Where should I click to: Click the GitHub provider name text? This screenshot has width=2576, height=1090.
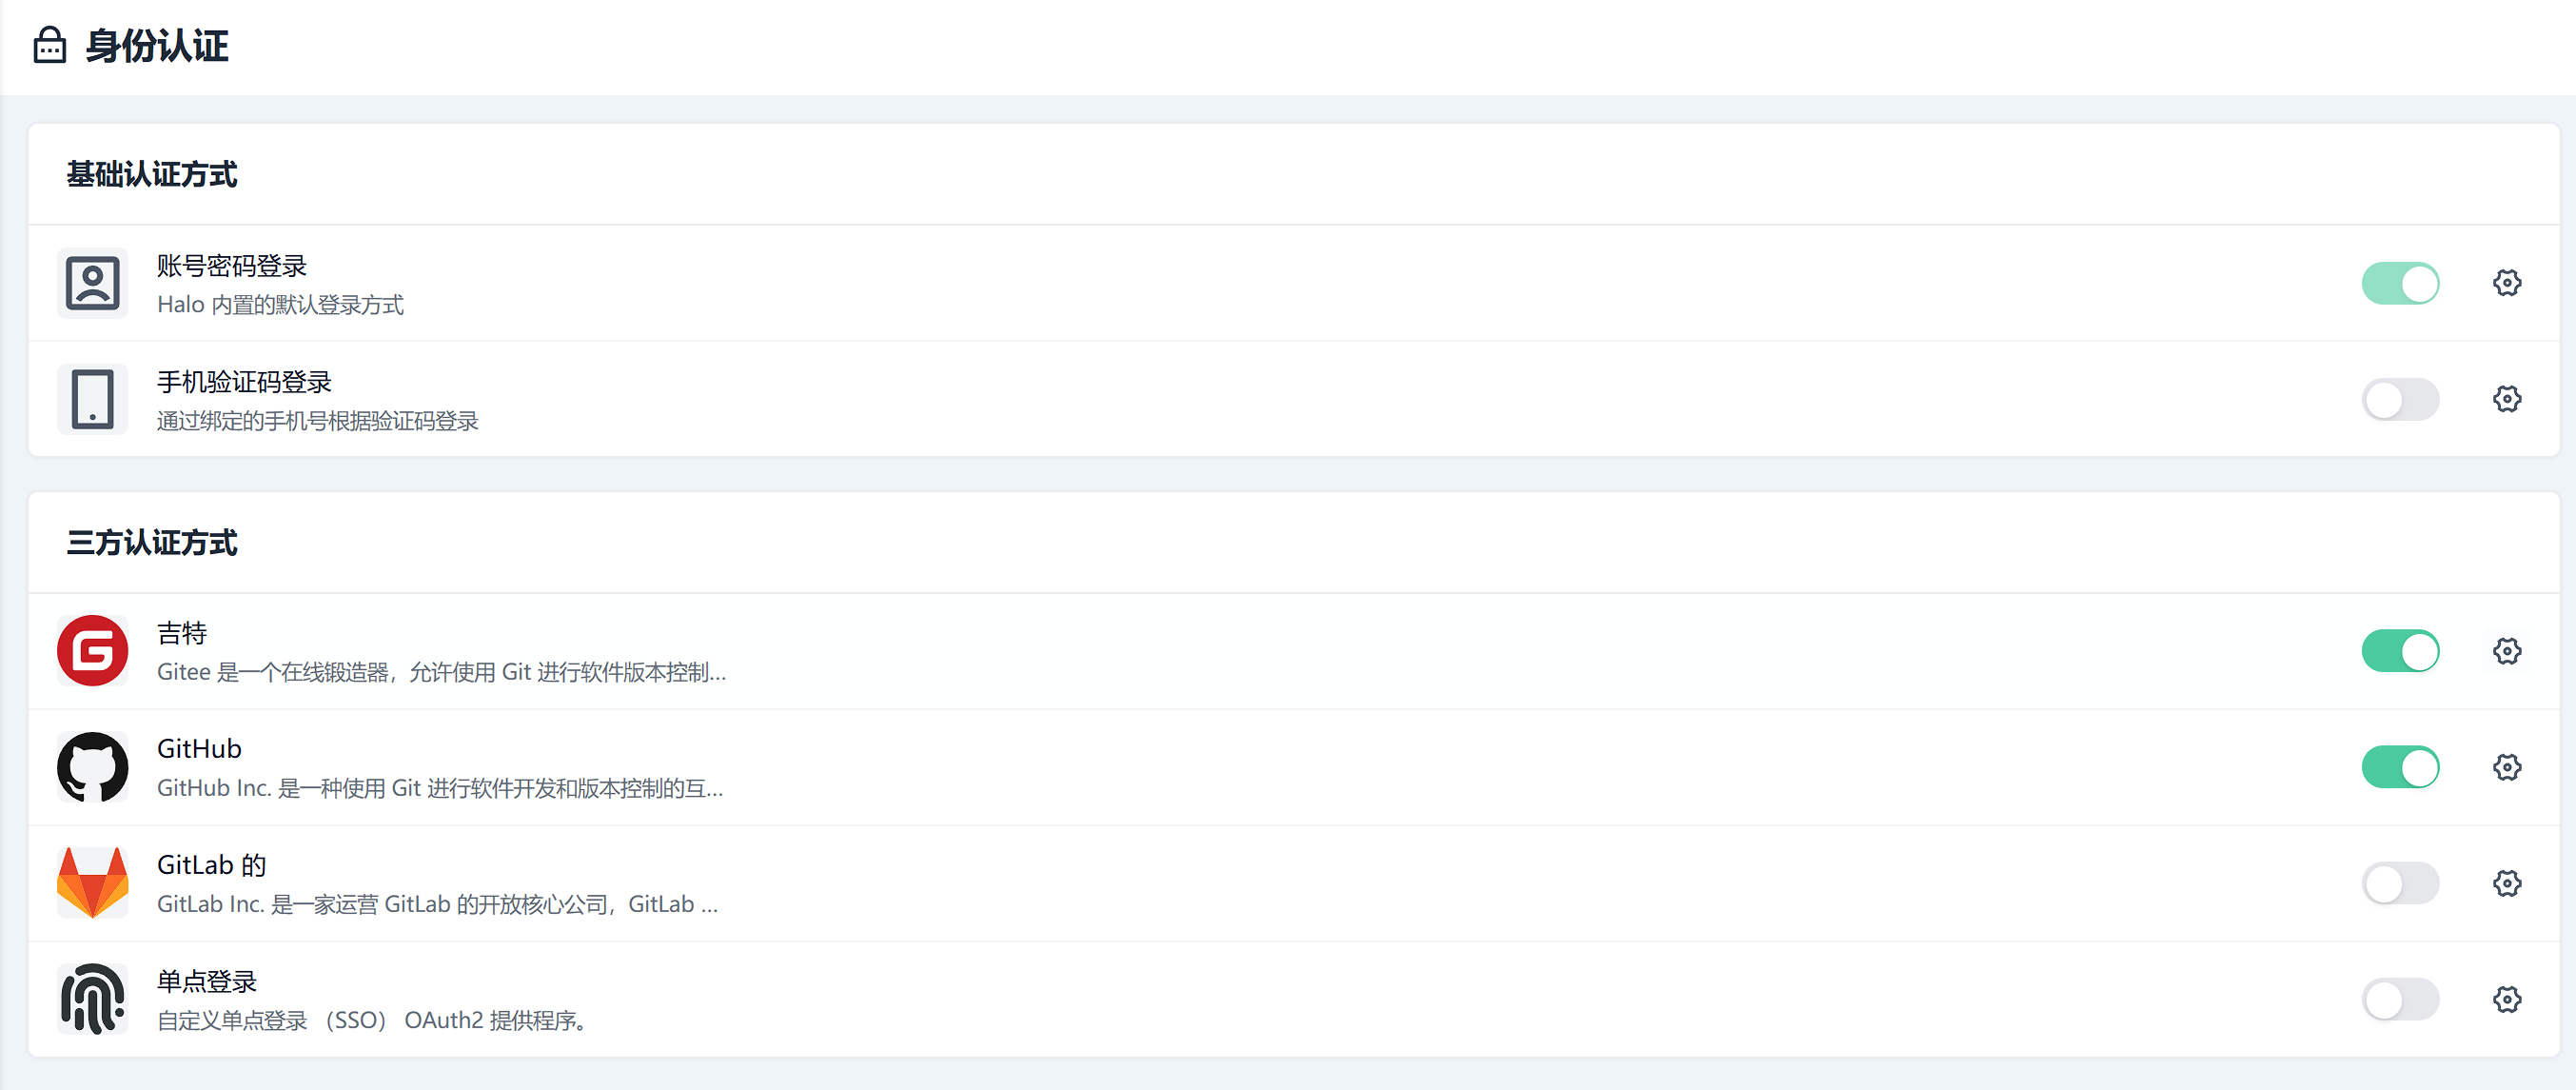(199, 749)
